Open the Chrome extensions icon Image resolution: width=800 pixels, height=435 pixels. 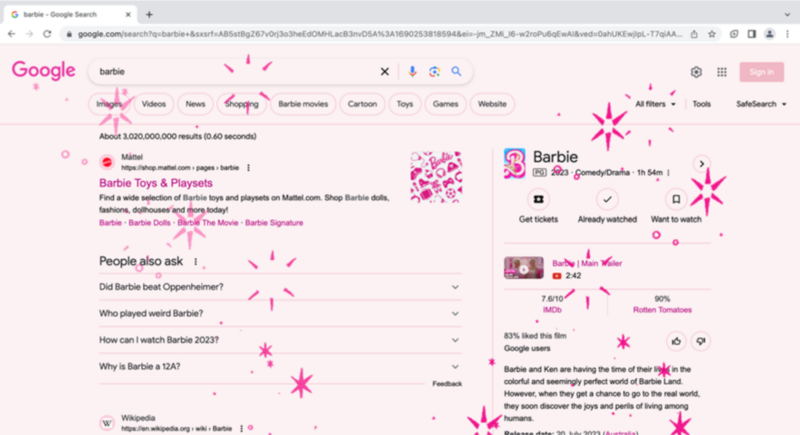734,34
